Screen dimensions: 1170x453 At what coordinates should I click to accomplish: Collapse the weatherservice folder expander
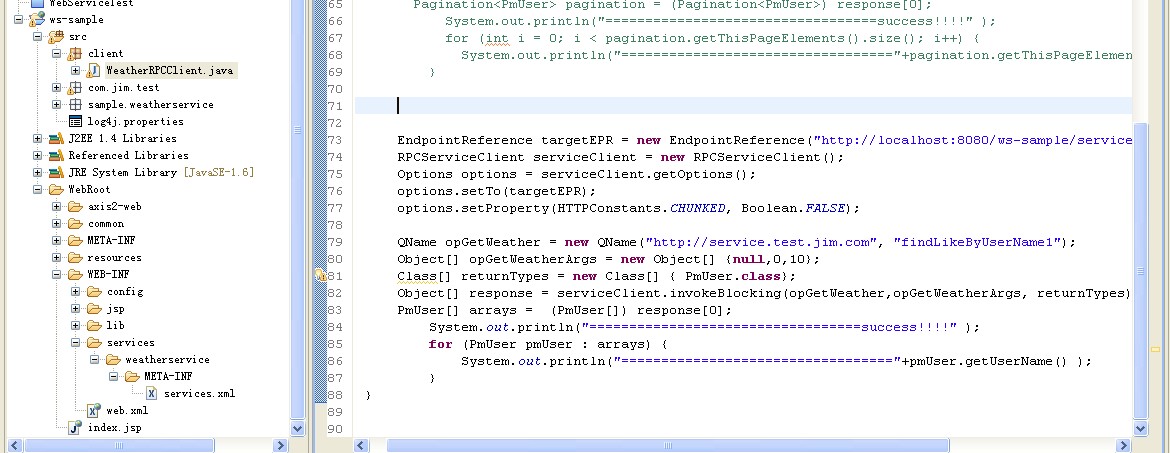click(95, 360)
